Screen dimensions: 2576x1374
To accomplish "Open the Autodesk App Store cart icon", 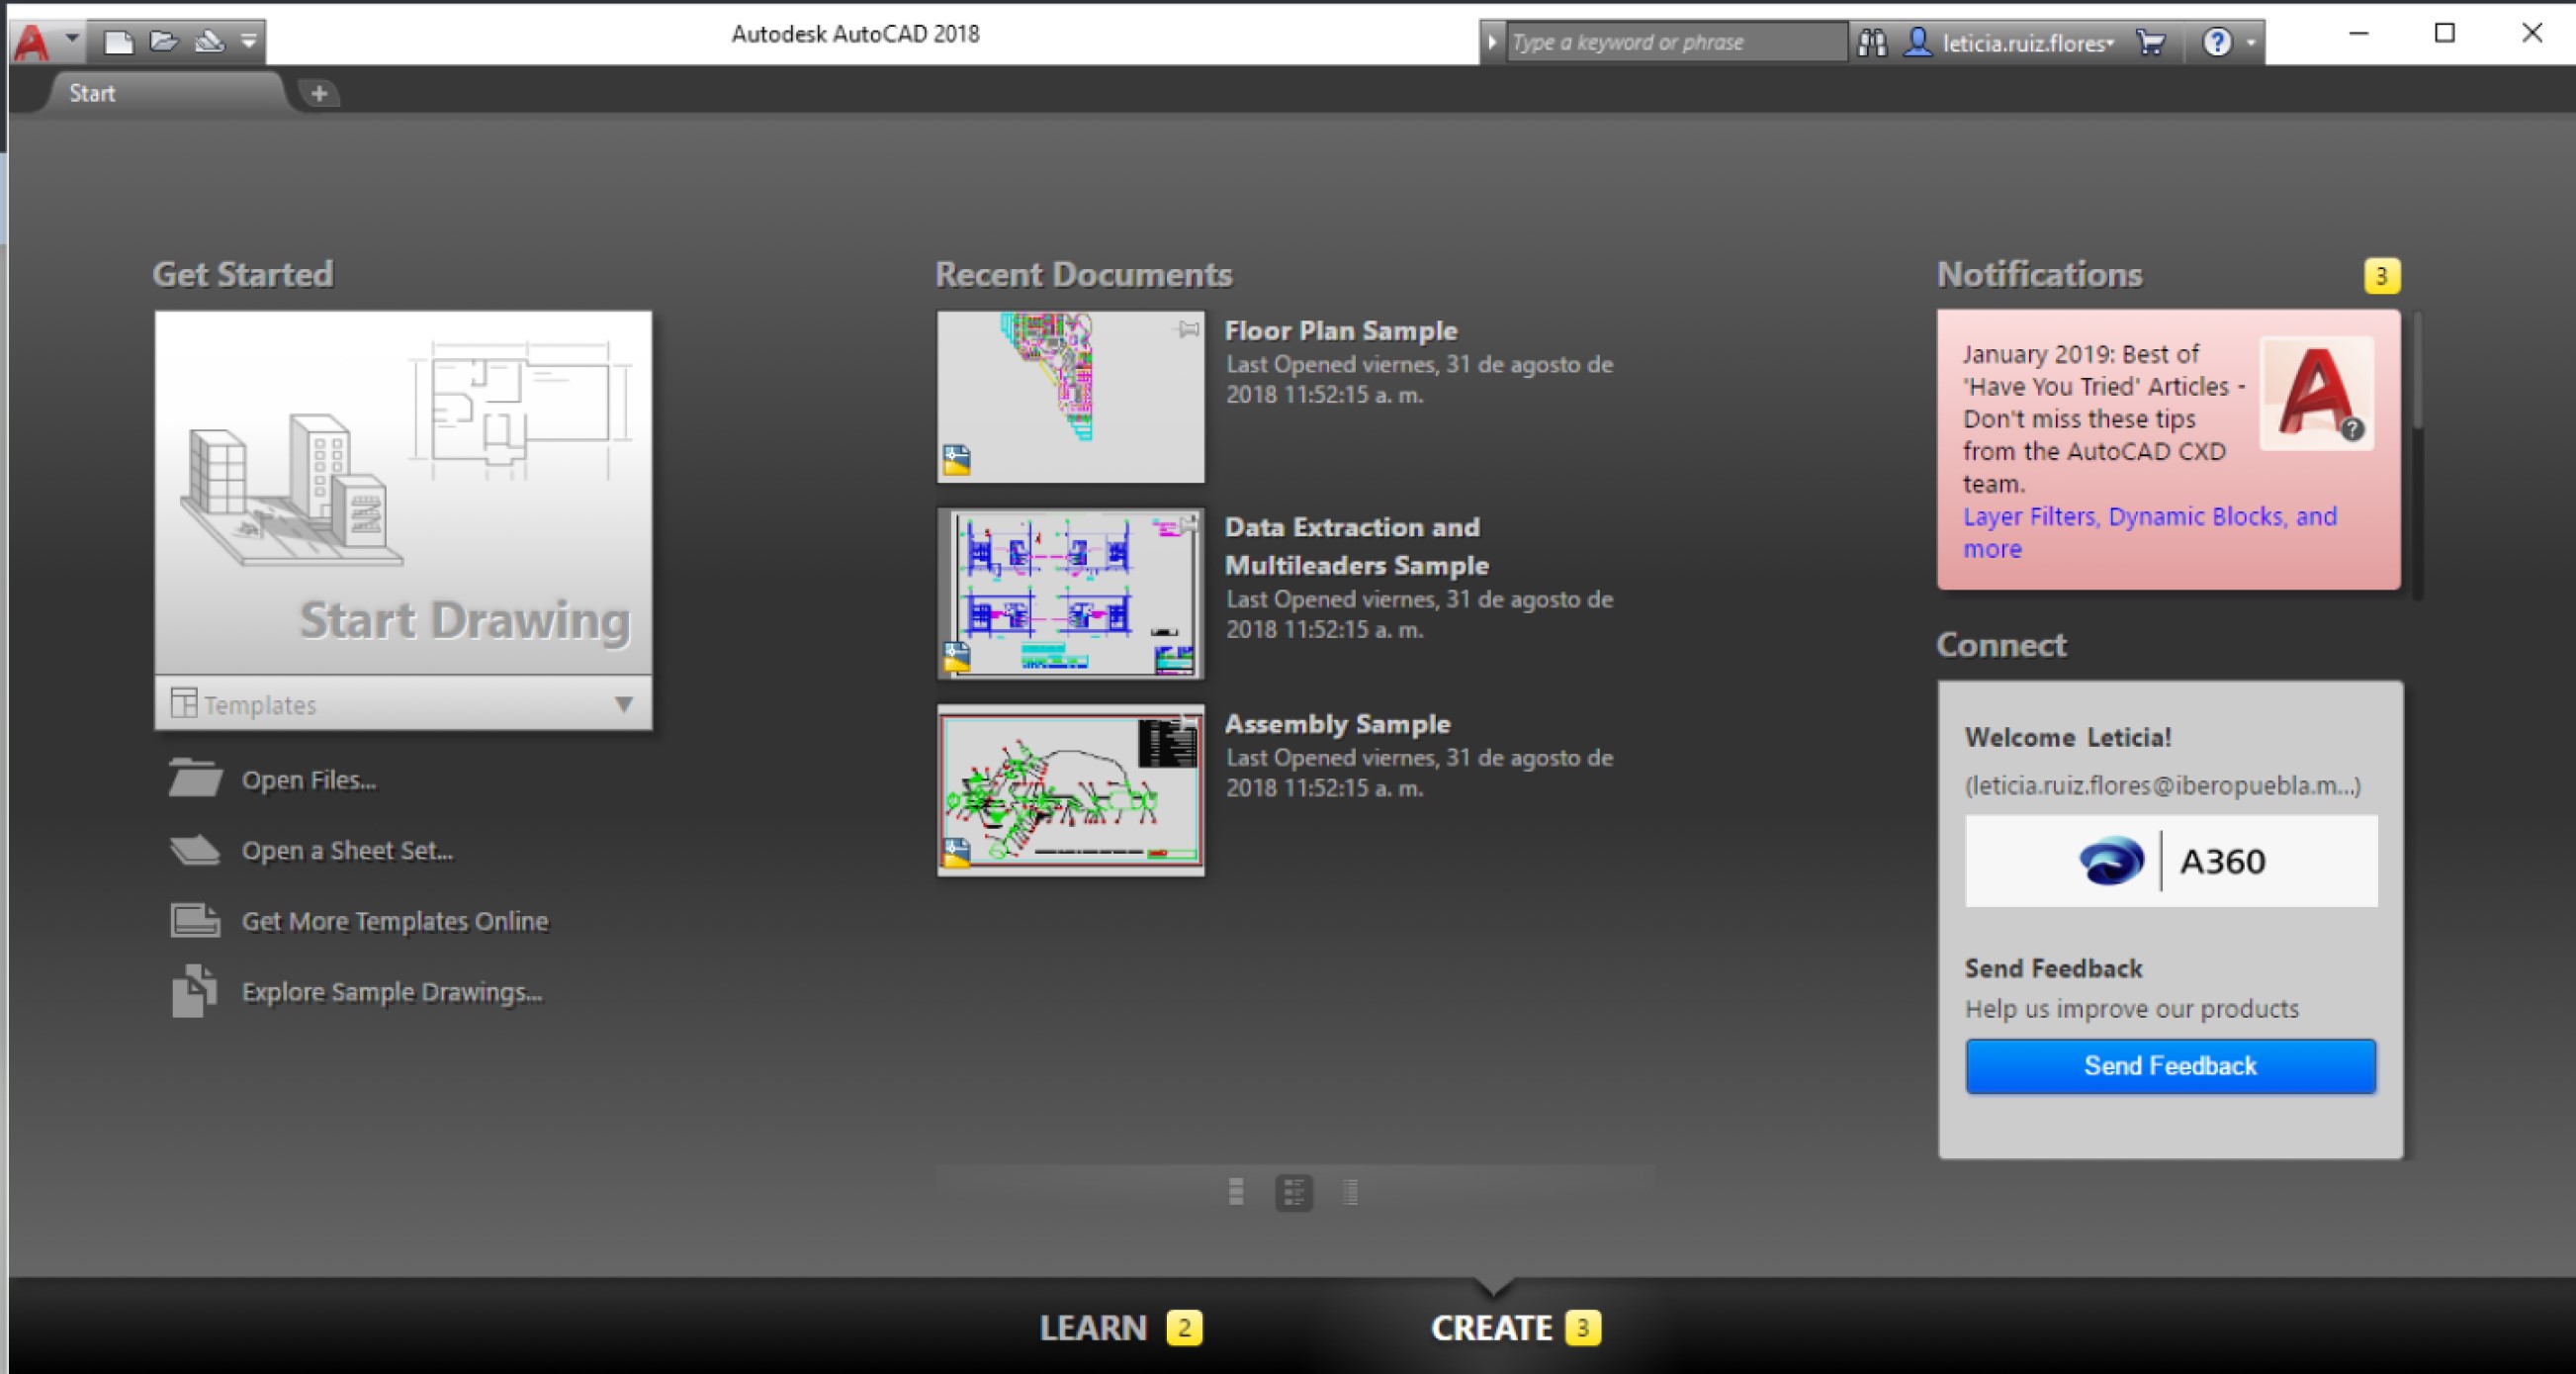I will (x=2150, y=42).
